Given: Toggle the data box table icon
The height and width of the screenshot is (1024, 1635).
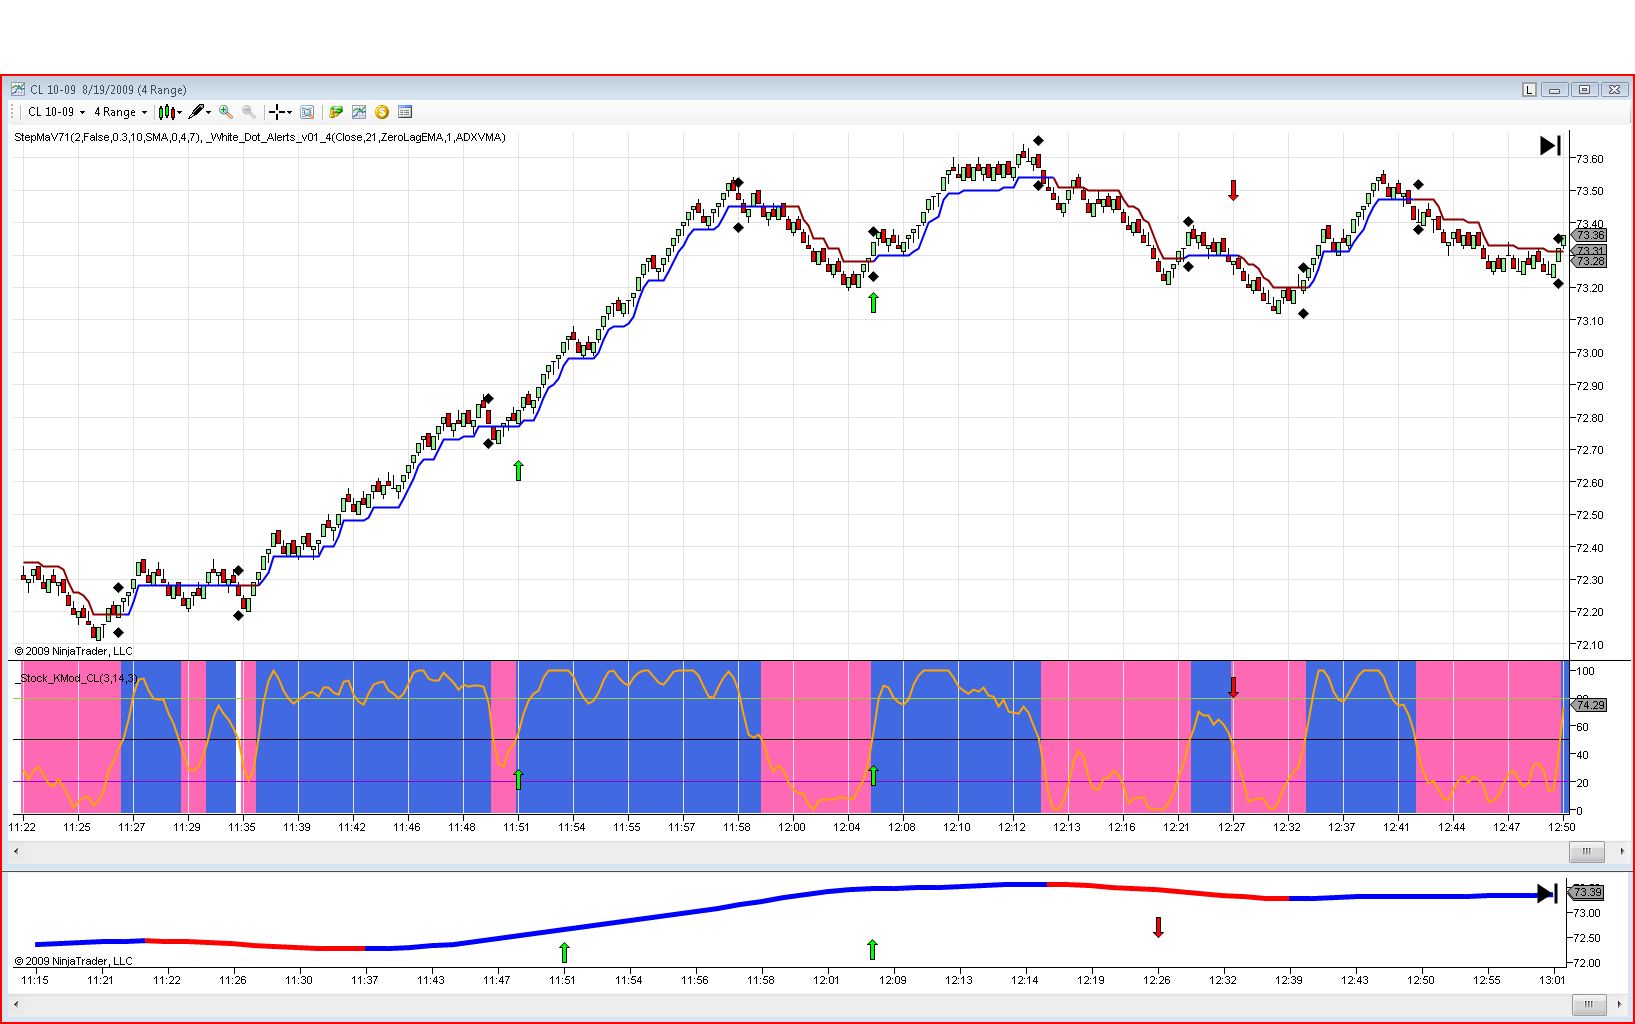Looking at the screenshot, I should [405, 112].
